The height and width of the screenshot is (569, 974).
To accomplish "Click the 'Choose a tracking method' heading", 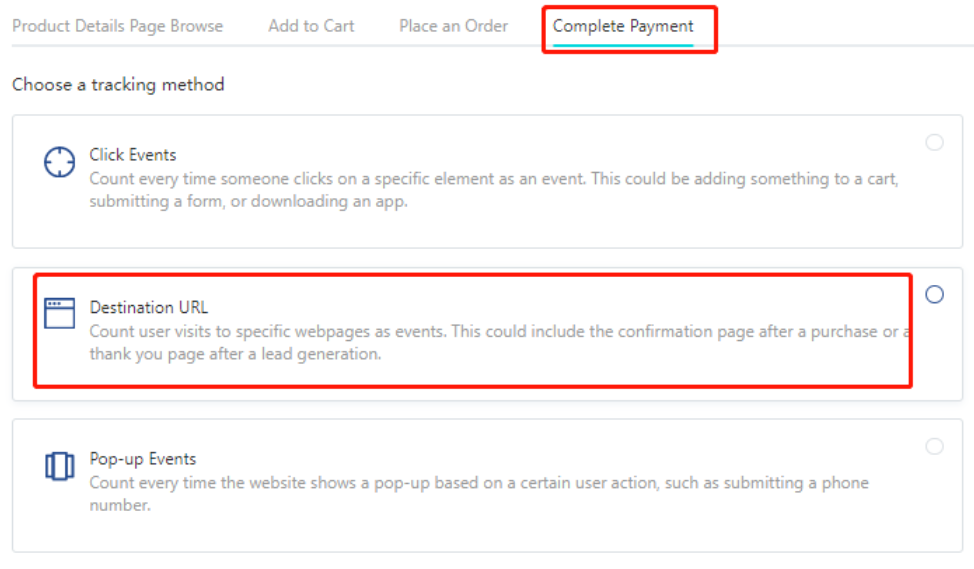I will (x=118, y=84).
